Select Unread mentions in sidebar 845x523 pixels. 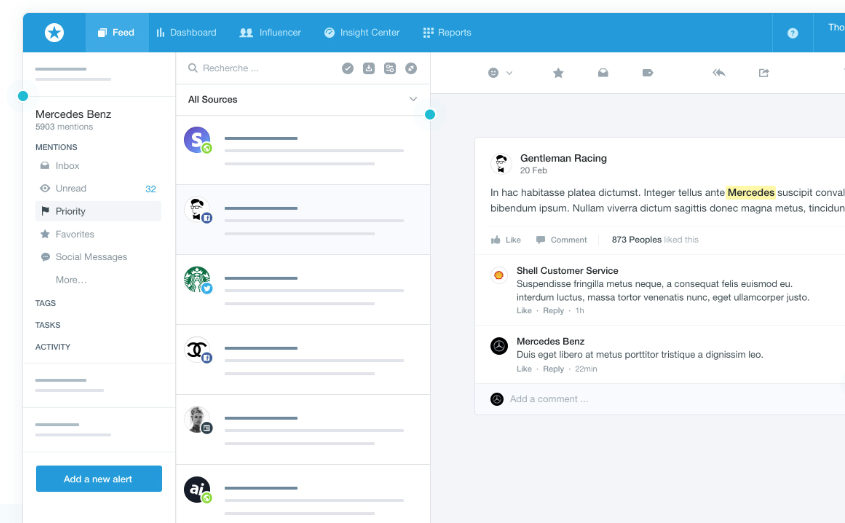tap(98, 188)
